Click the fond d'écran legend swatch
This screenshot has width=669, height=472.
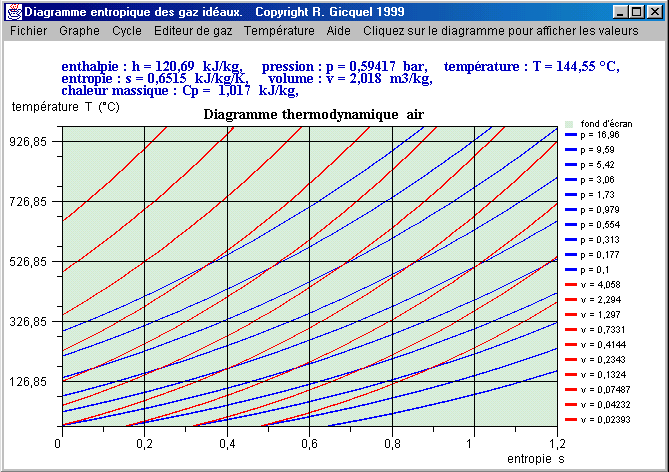(569, 124)
